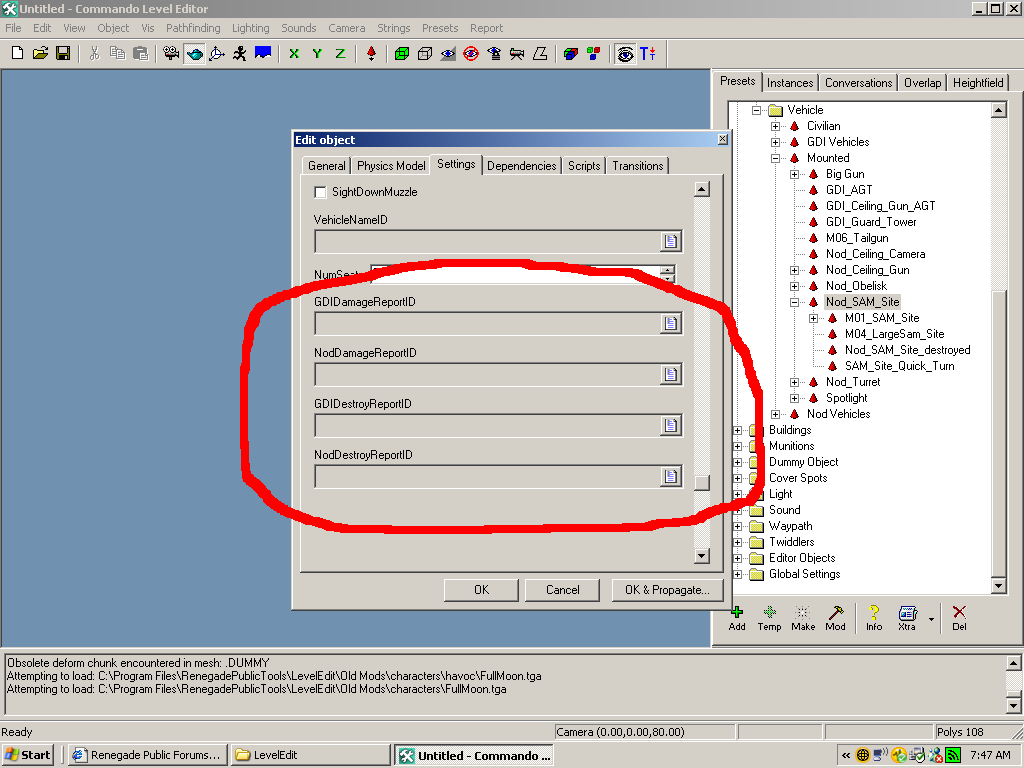The image size is (1024, 768).
Task: Click the settings list scrollbar thumb
Action: coord(702,483)
